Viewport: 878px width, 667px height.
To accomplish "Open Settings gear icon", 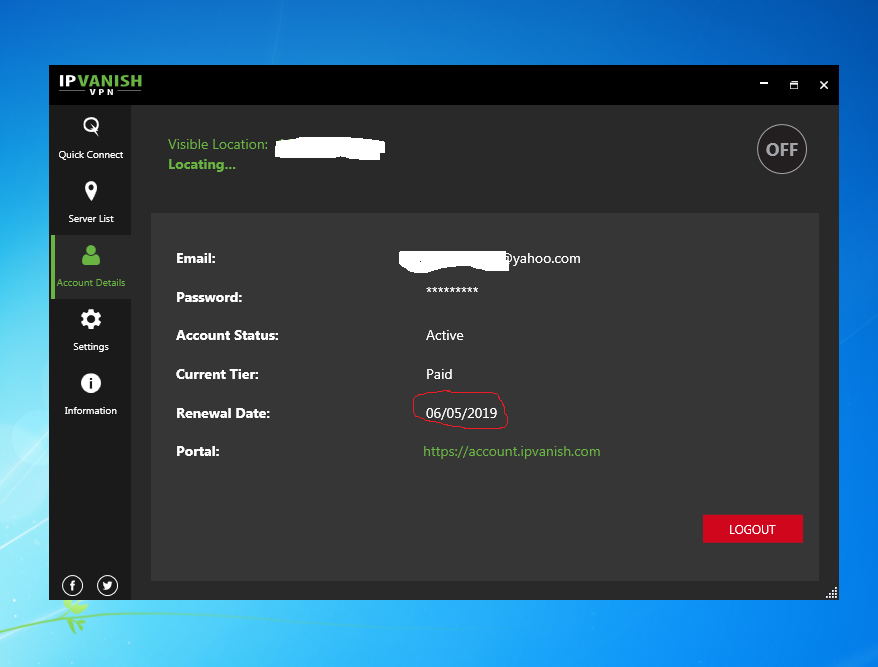I will coord(91,319).
